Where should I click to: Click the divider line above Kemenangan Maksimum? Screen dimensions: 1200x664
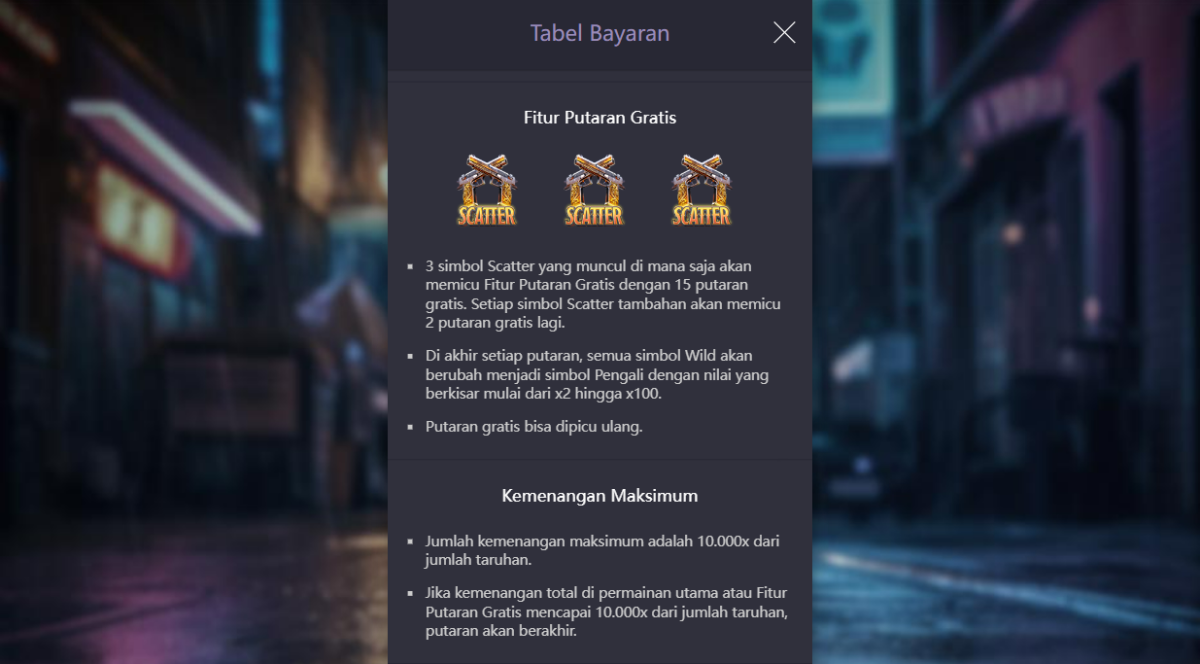(x=600, y=460)
